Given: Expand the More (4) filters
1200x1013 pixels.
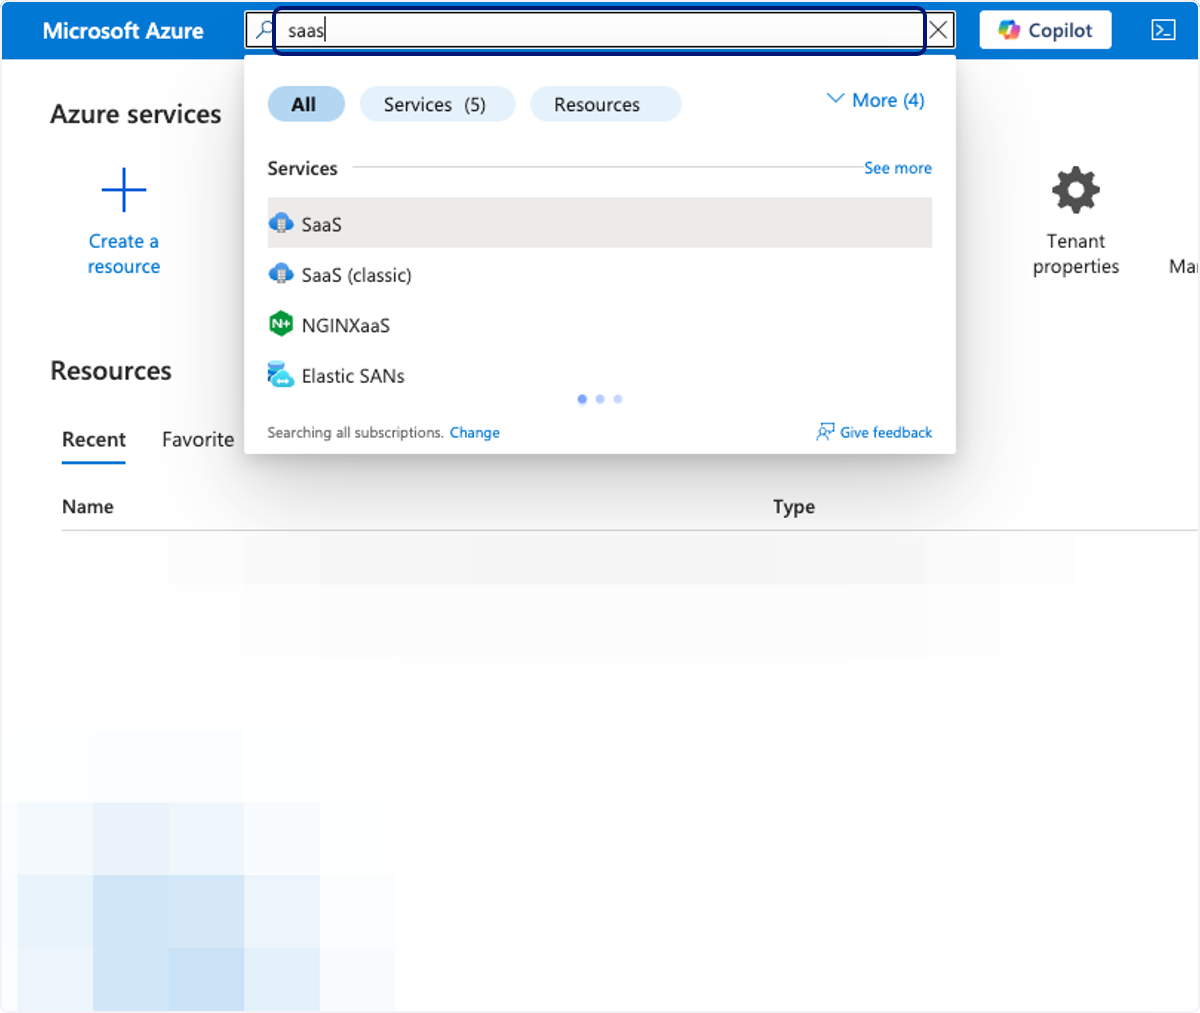Looking at the screenshot, I should tap(875, 100).
